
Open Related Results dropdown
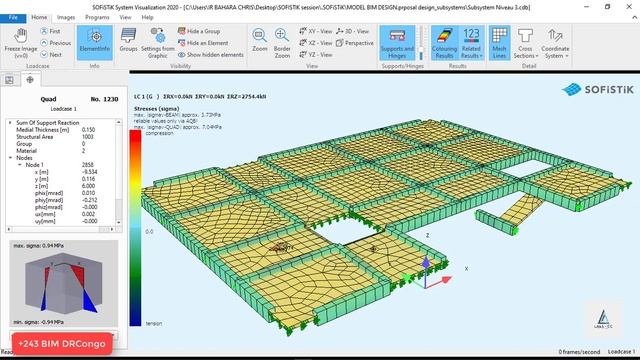tap(471, 42)
